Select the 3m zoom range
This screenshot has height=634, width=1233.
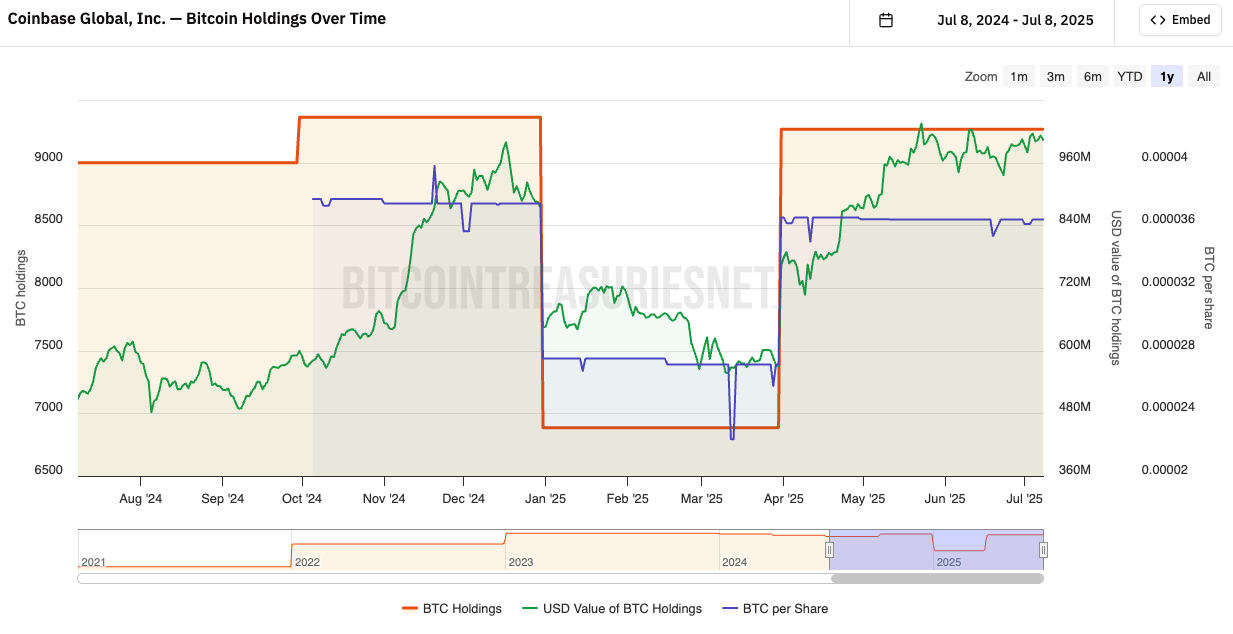[1055, 77]
